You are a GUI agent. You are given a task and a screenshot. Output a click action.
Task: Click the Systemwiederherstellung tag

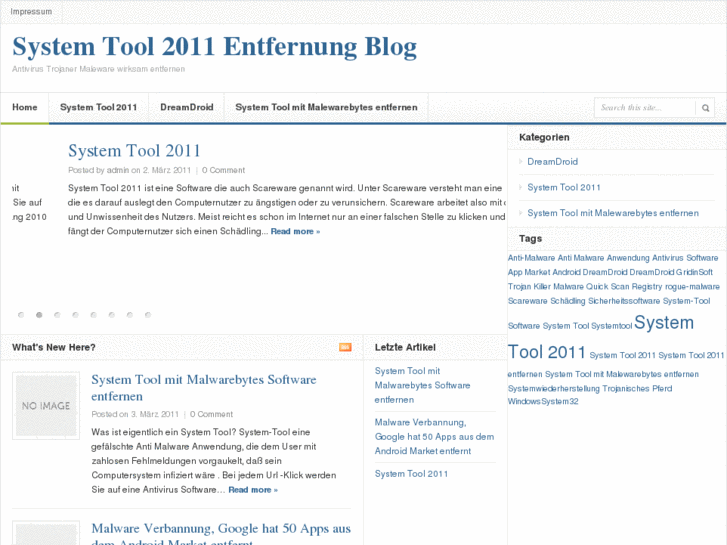coord(554,389)
